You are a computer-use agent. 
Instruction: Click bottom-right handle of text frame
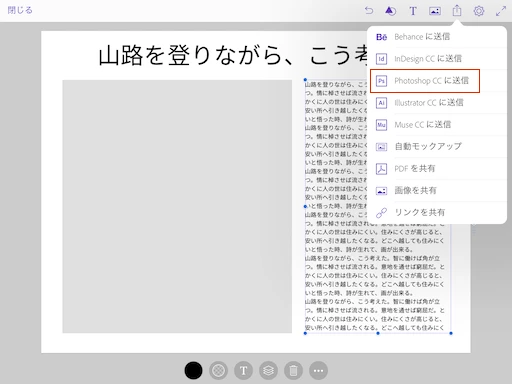pyautogui.click(x=451, y=333)
